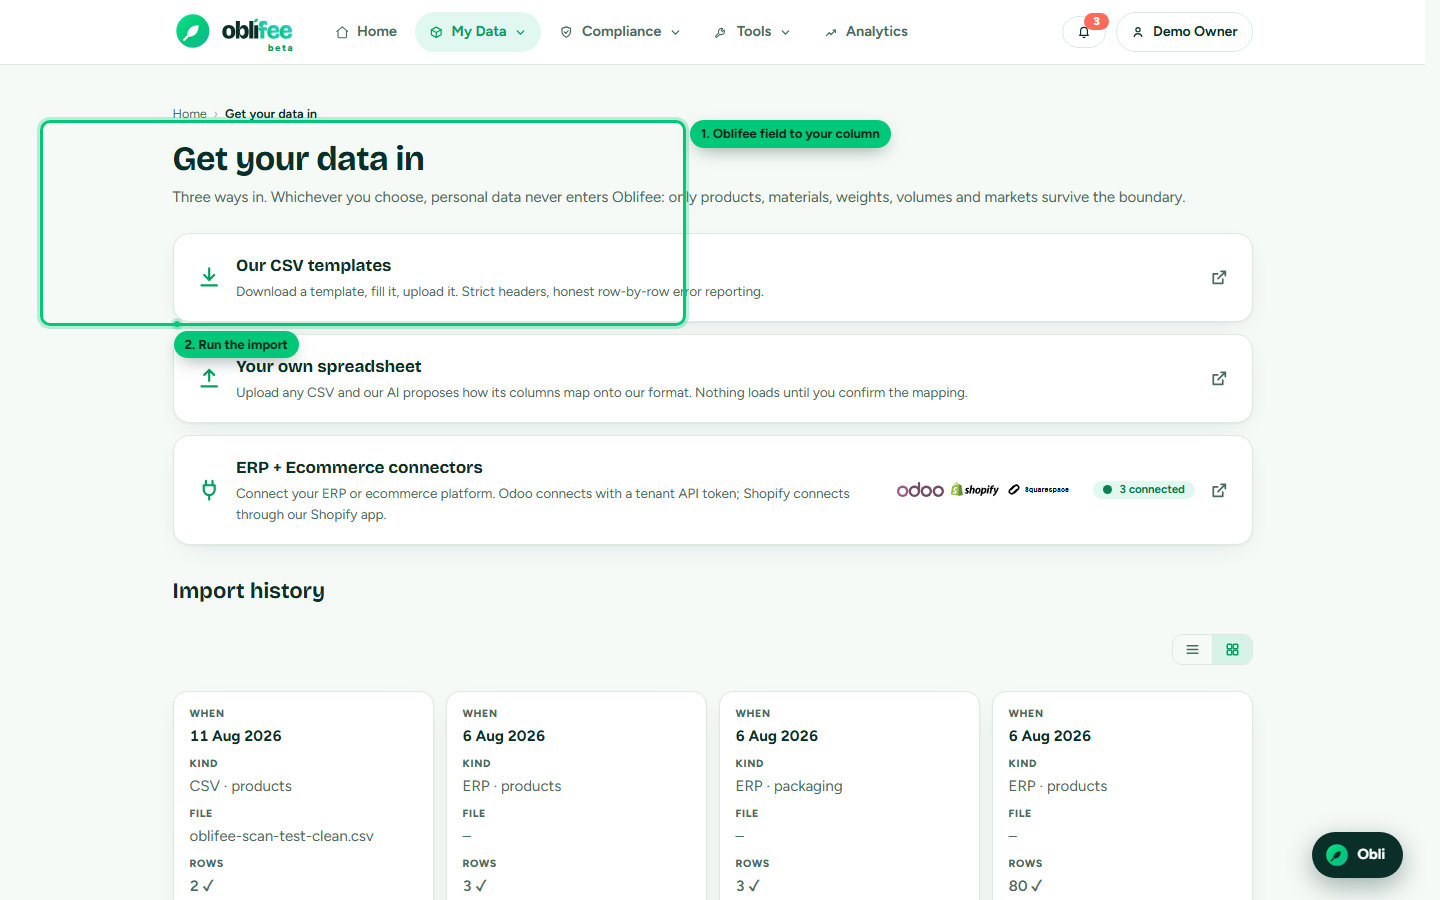Click the download icon for CSV templates
Image resolution: width=1440 pixels, height=900 pixels.
pos(209,277)
